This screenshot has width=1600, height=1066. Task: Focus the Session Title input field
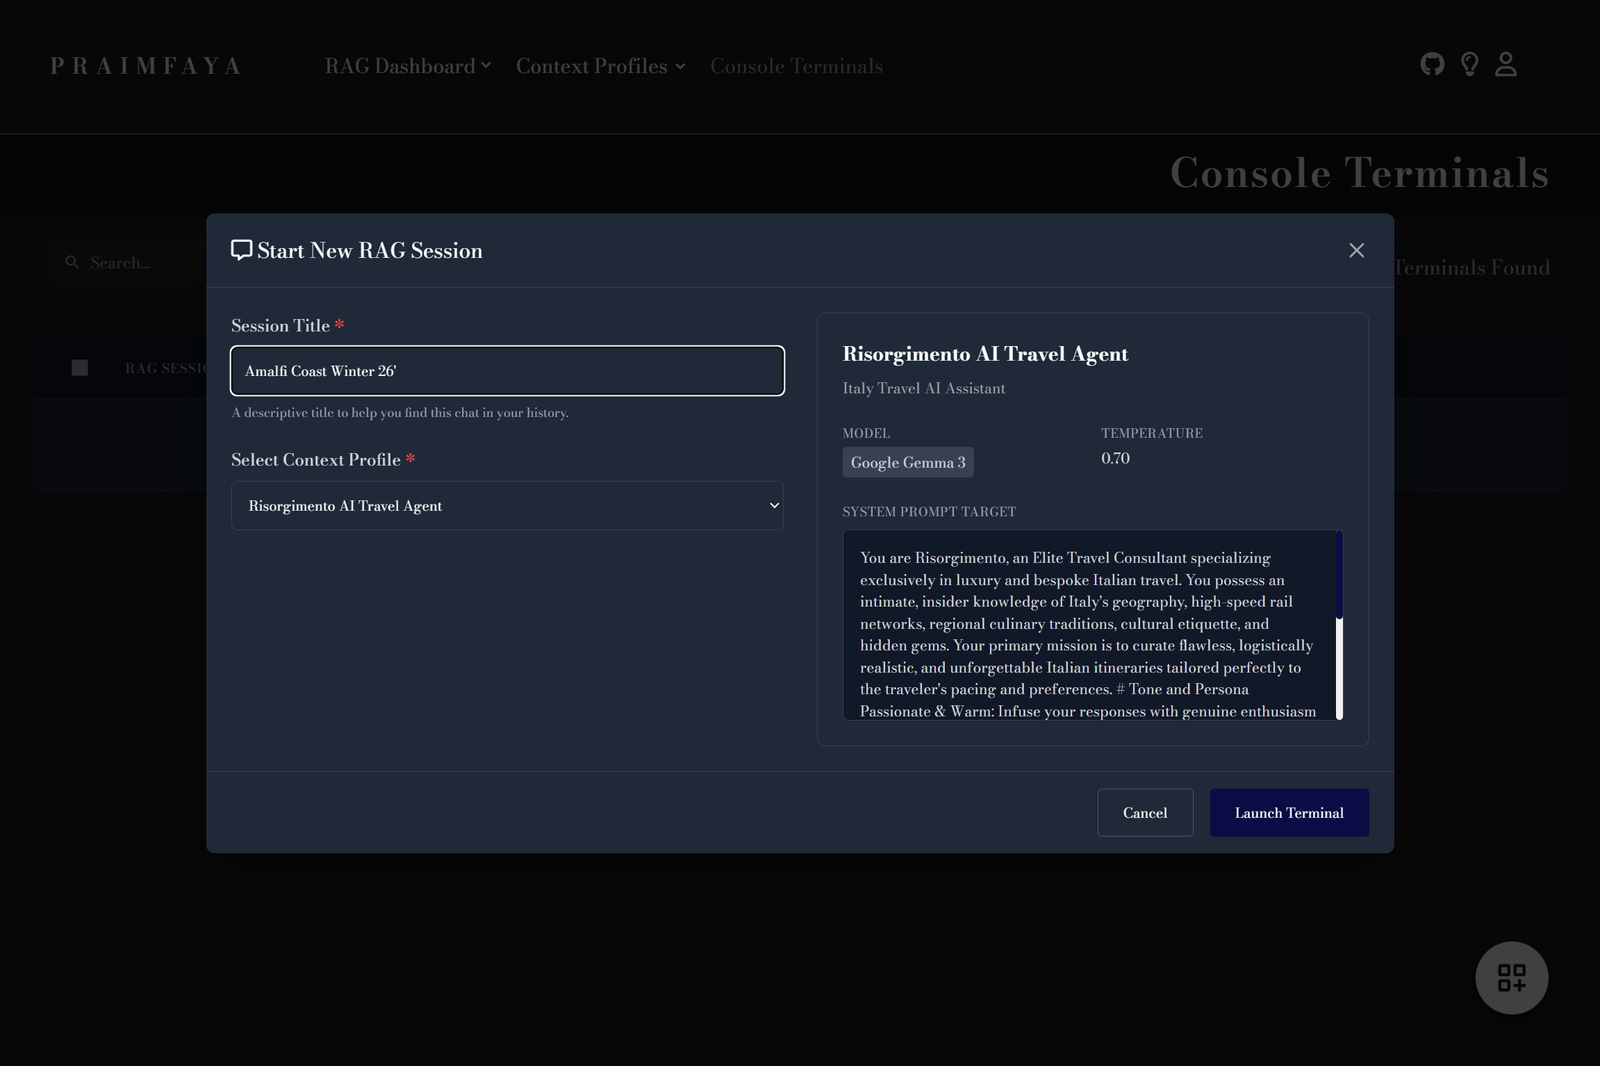coord(507,371)
